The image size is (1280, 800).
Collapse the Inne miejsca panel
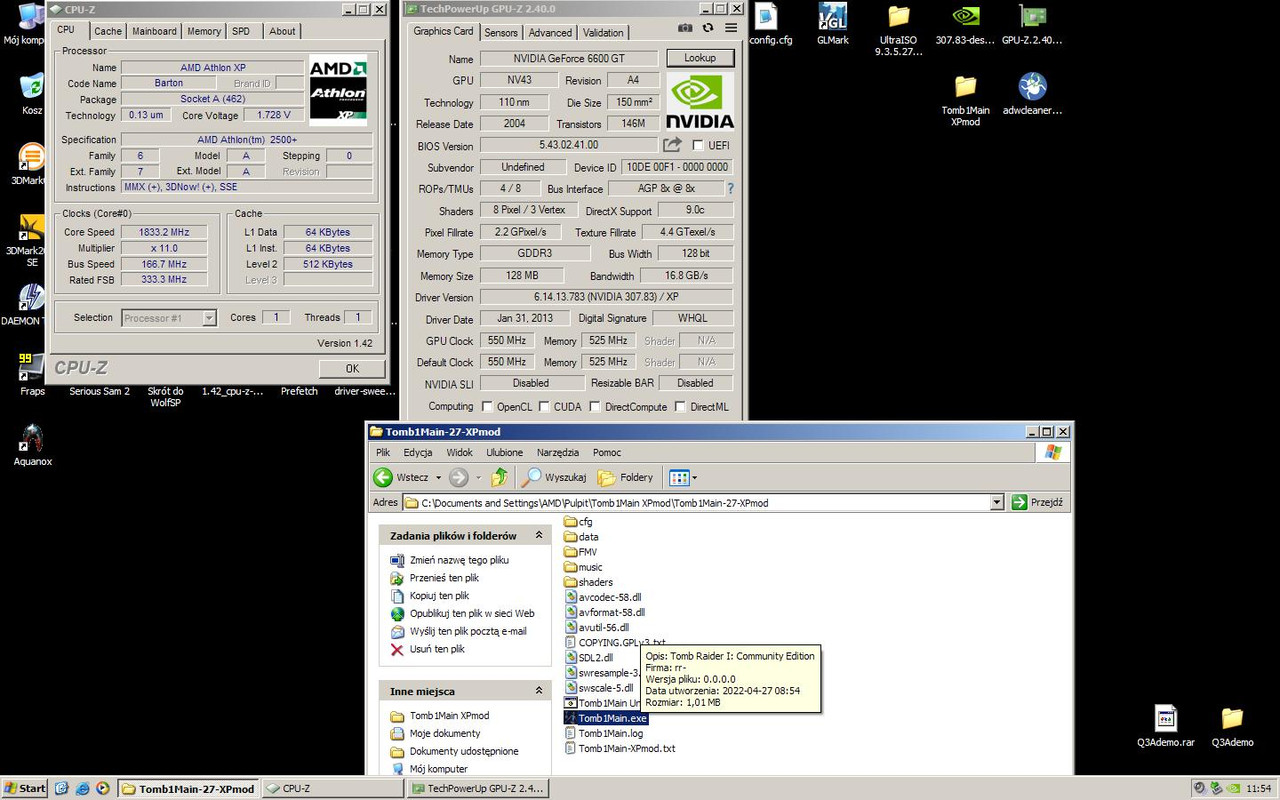[x=539, y=690]
